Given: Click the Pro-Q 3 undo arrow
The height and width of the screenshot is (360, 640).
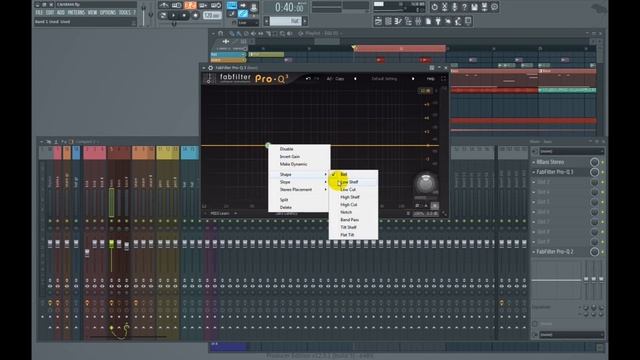Looking at the screenshot, I should coord(308,79).
